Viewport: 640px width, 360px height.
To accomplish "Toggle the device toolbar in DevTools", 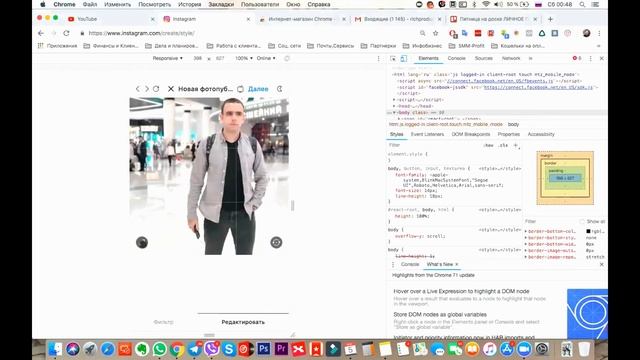I will point(404,58).
